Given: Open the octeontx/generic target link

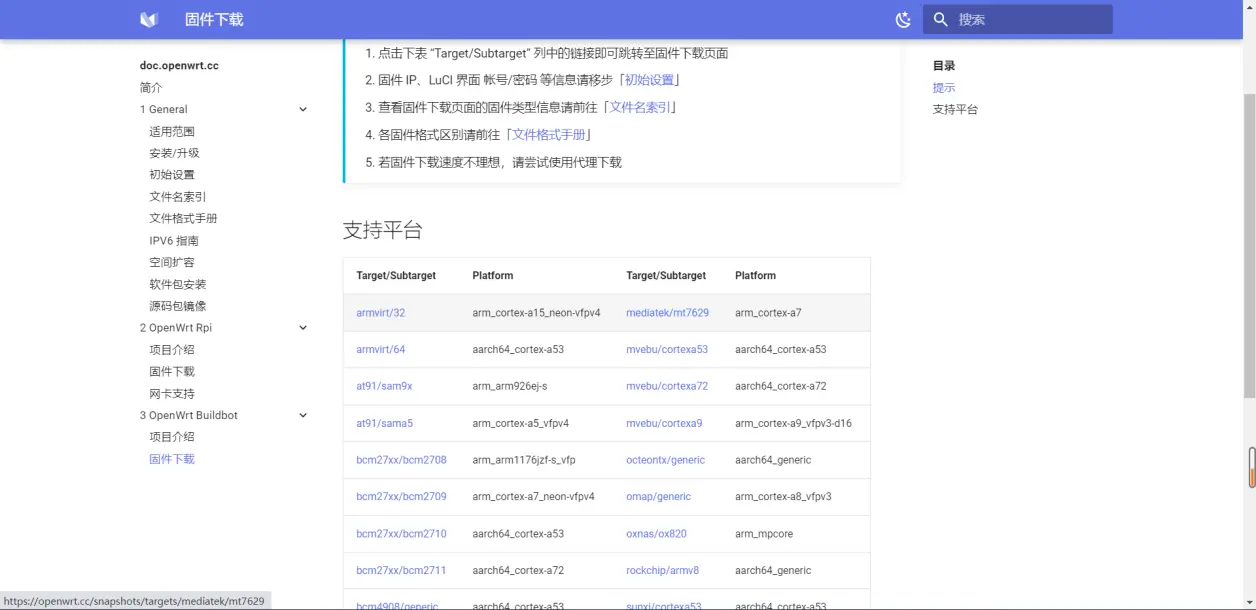Looking at the screenshot, I should 665,460.
